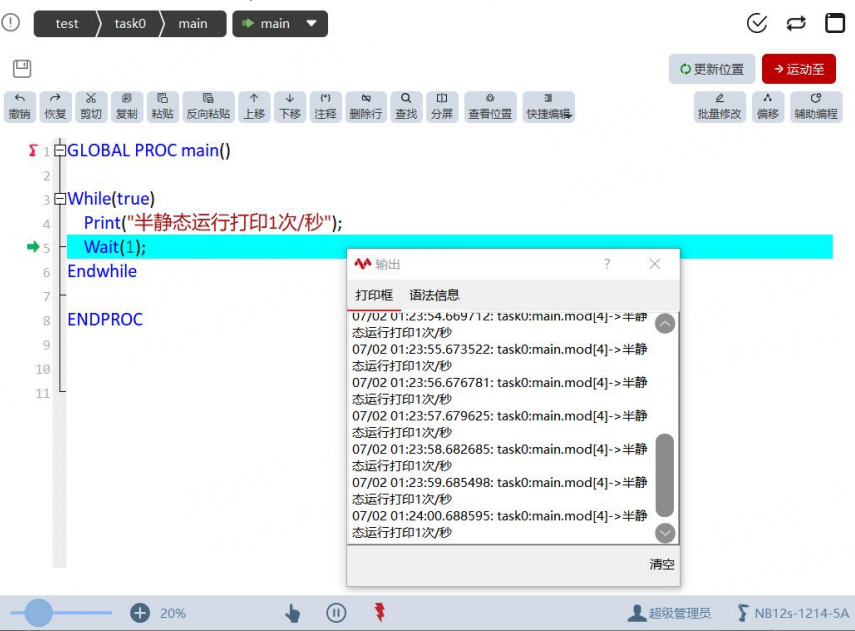Click the 快捷编辑 quick edit button

pos(548,106)
